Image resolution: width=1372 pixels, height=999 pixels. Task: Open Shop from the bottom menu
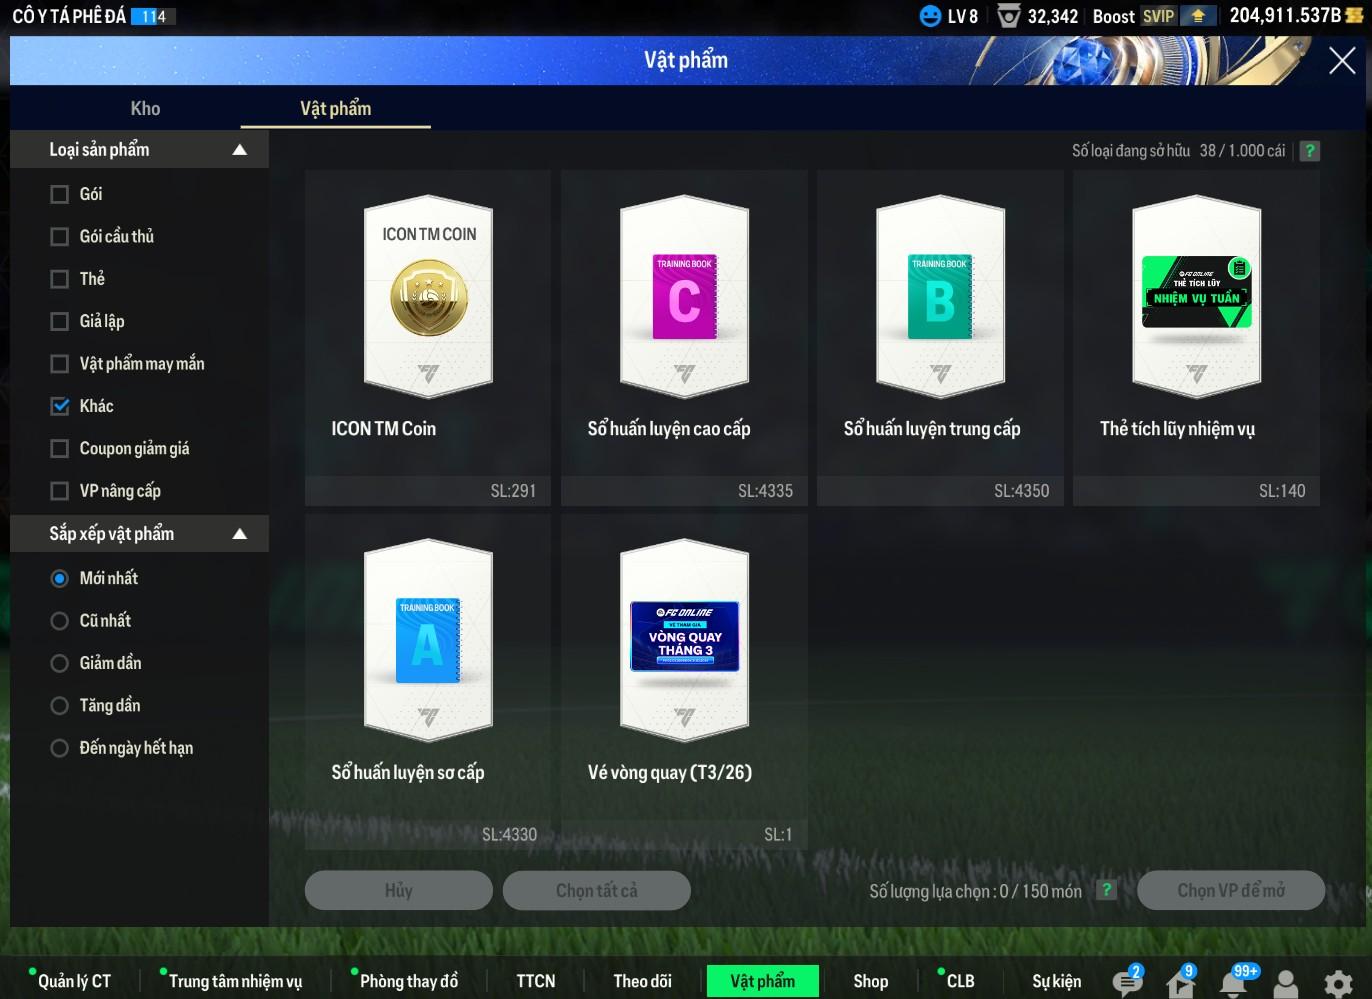click(870, 981)
